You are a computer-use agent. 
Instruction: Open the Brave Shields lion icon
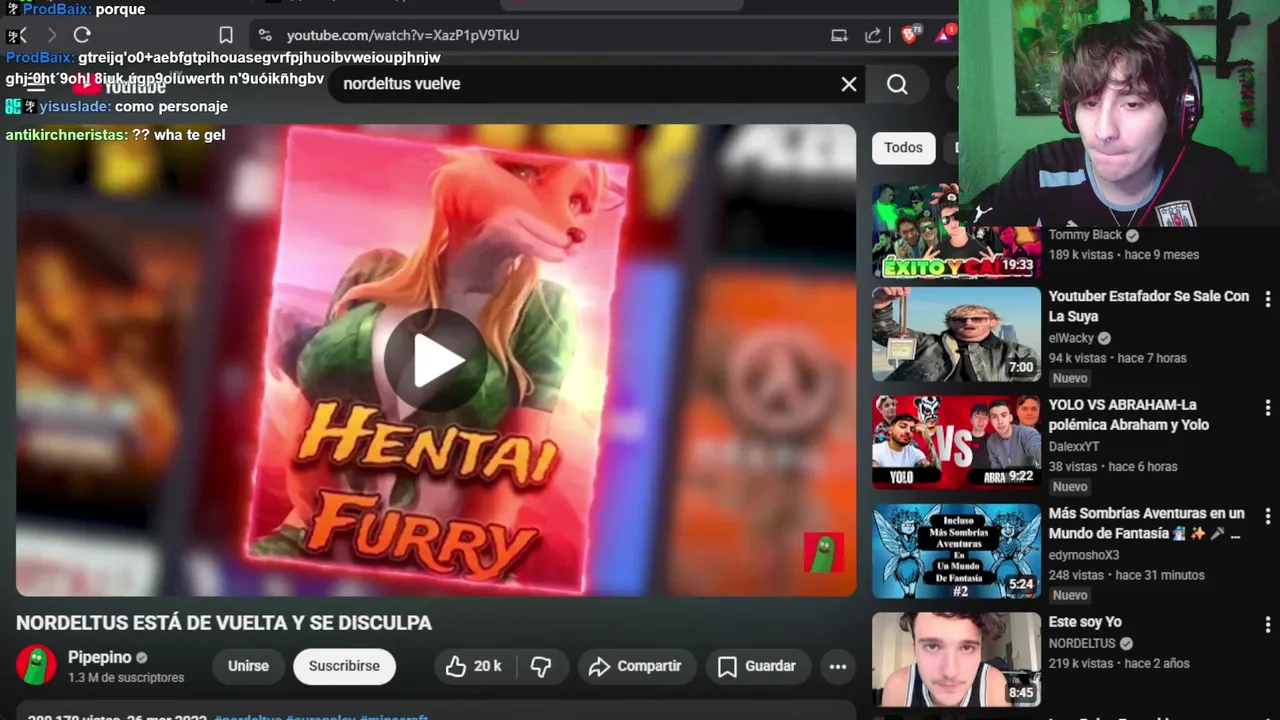click(x=909, y=35)
